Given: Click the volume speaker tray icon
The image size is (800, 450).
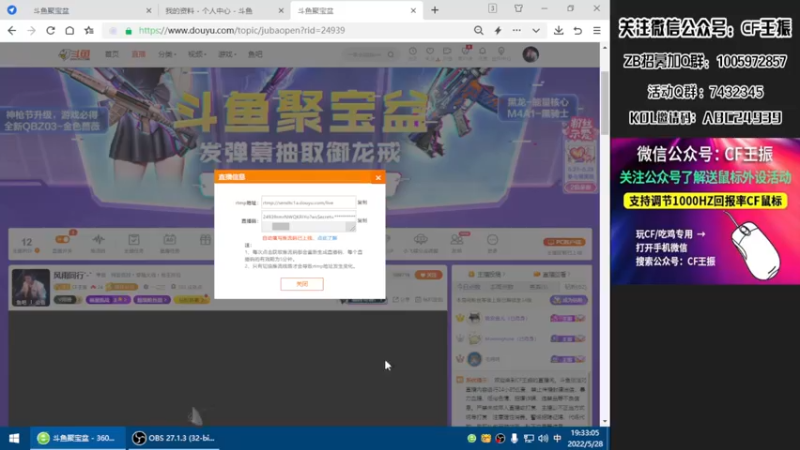Looking at the screenshot, I should [x=543, y=438].
